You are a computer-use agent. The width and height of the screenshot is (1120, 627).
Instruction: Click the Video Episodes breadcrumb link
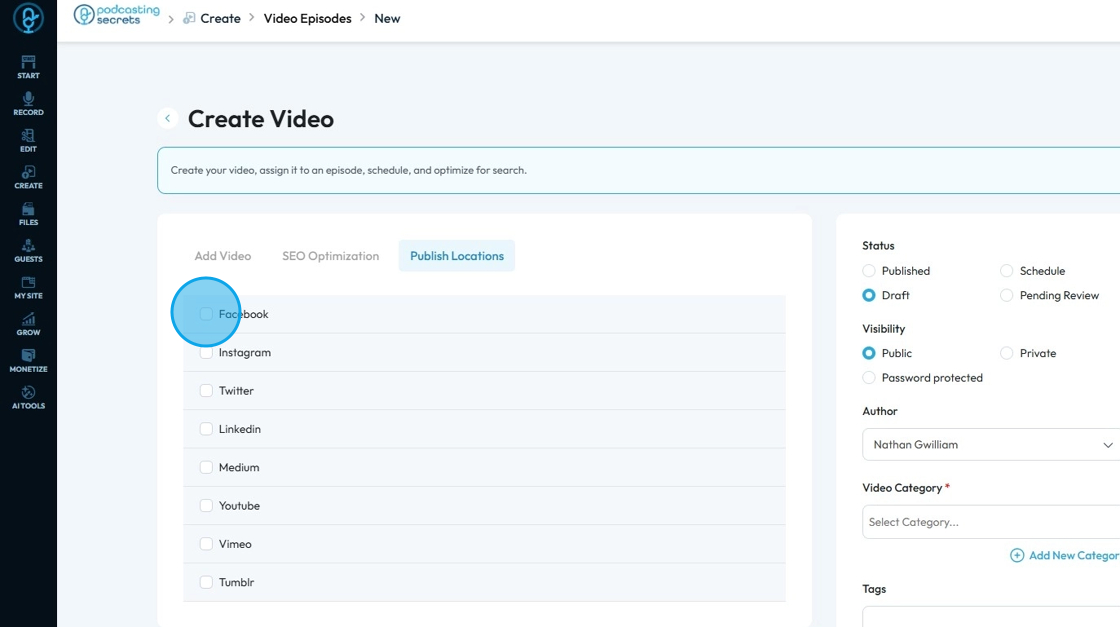click(x=307, y=19)
